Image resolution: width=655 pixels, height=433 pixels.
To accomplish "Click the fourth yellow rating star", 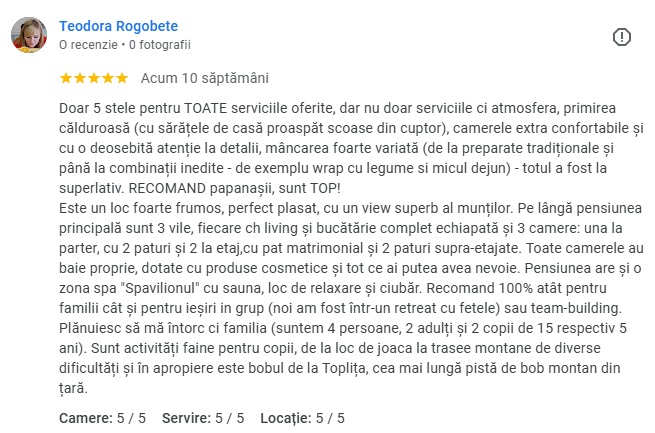I will tap(108, 77).
